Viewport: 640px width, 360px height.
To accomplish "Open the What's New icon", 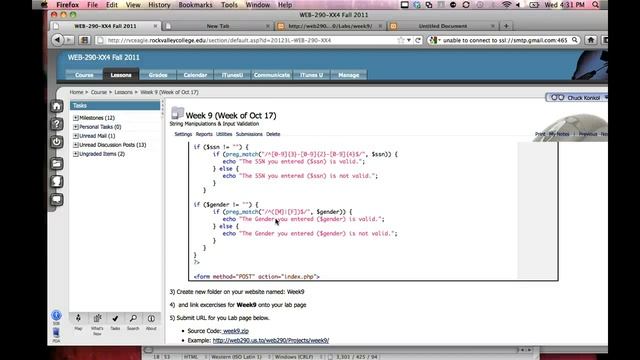I will tap(97, 318).
